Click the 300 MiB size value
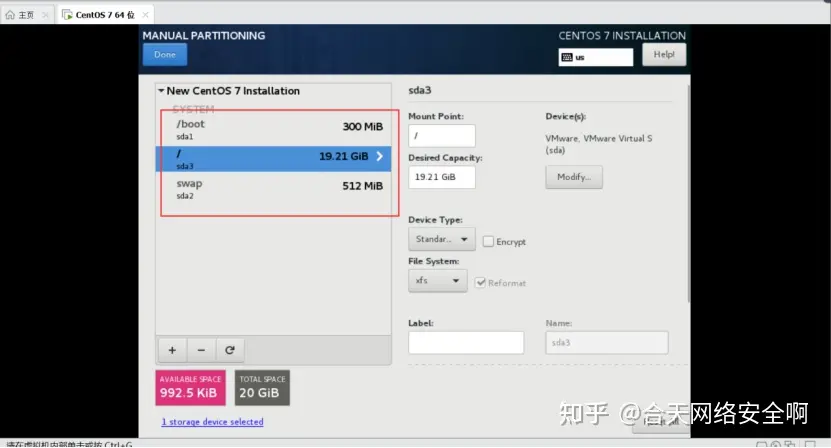 pyautogui.click(x=363, y=127)
